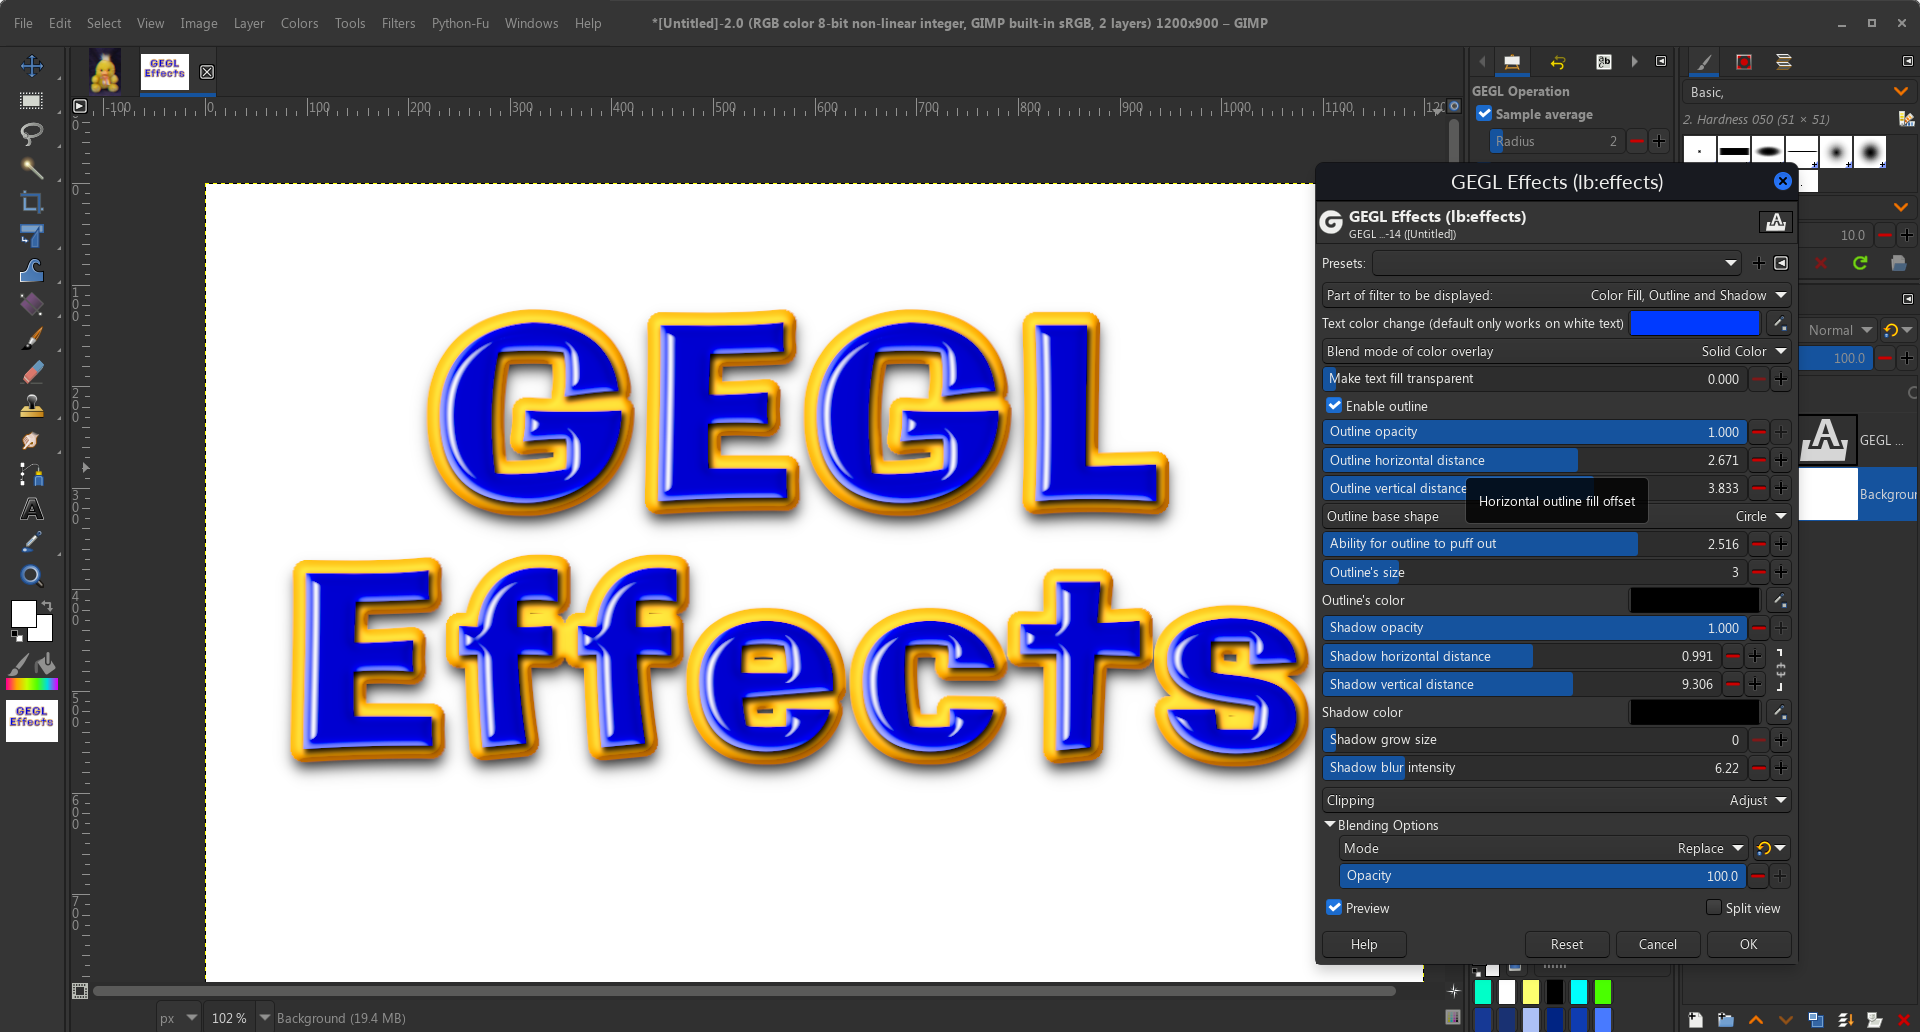Viewport: 1920px width, 1032px height.
Task: Open the Filters menu
Action: (398, 23)
